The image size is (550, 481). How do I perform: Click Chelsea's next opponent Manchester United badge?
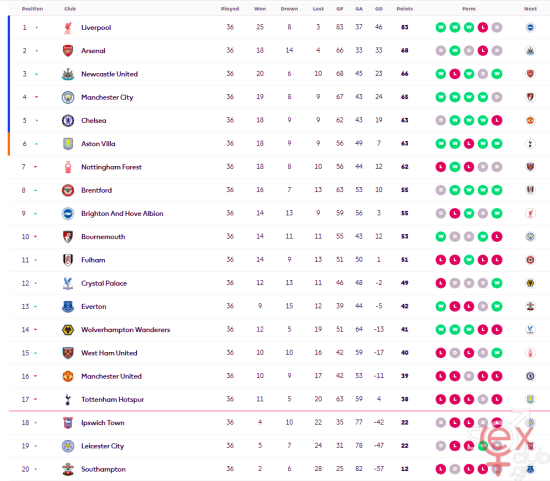tap(530, 120)
